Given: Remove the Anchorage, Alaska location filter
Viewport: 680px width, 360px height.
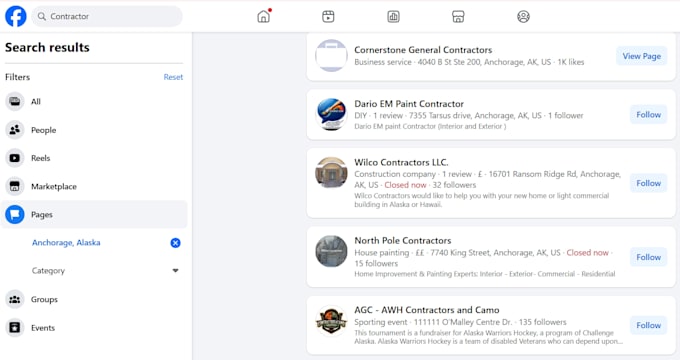Looking at the screenshot, I should tap(175, 243).
